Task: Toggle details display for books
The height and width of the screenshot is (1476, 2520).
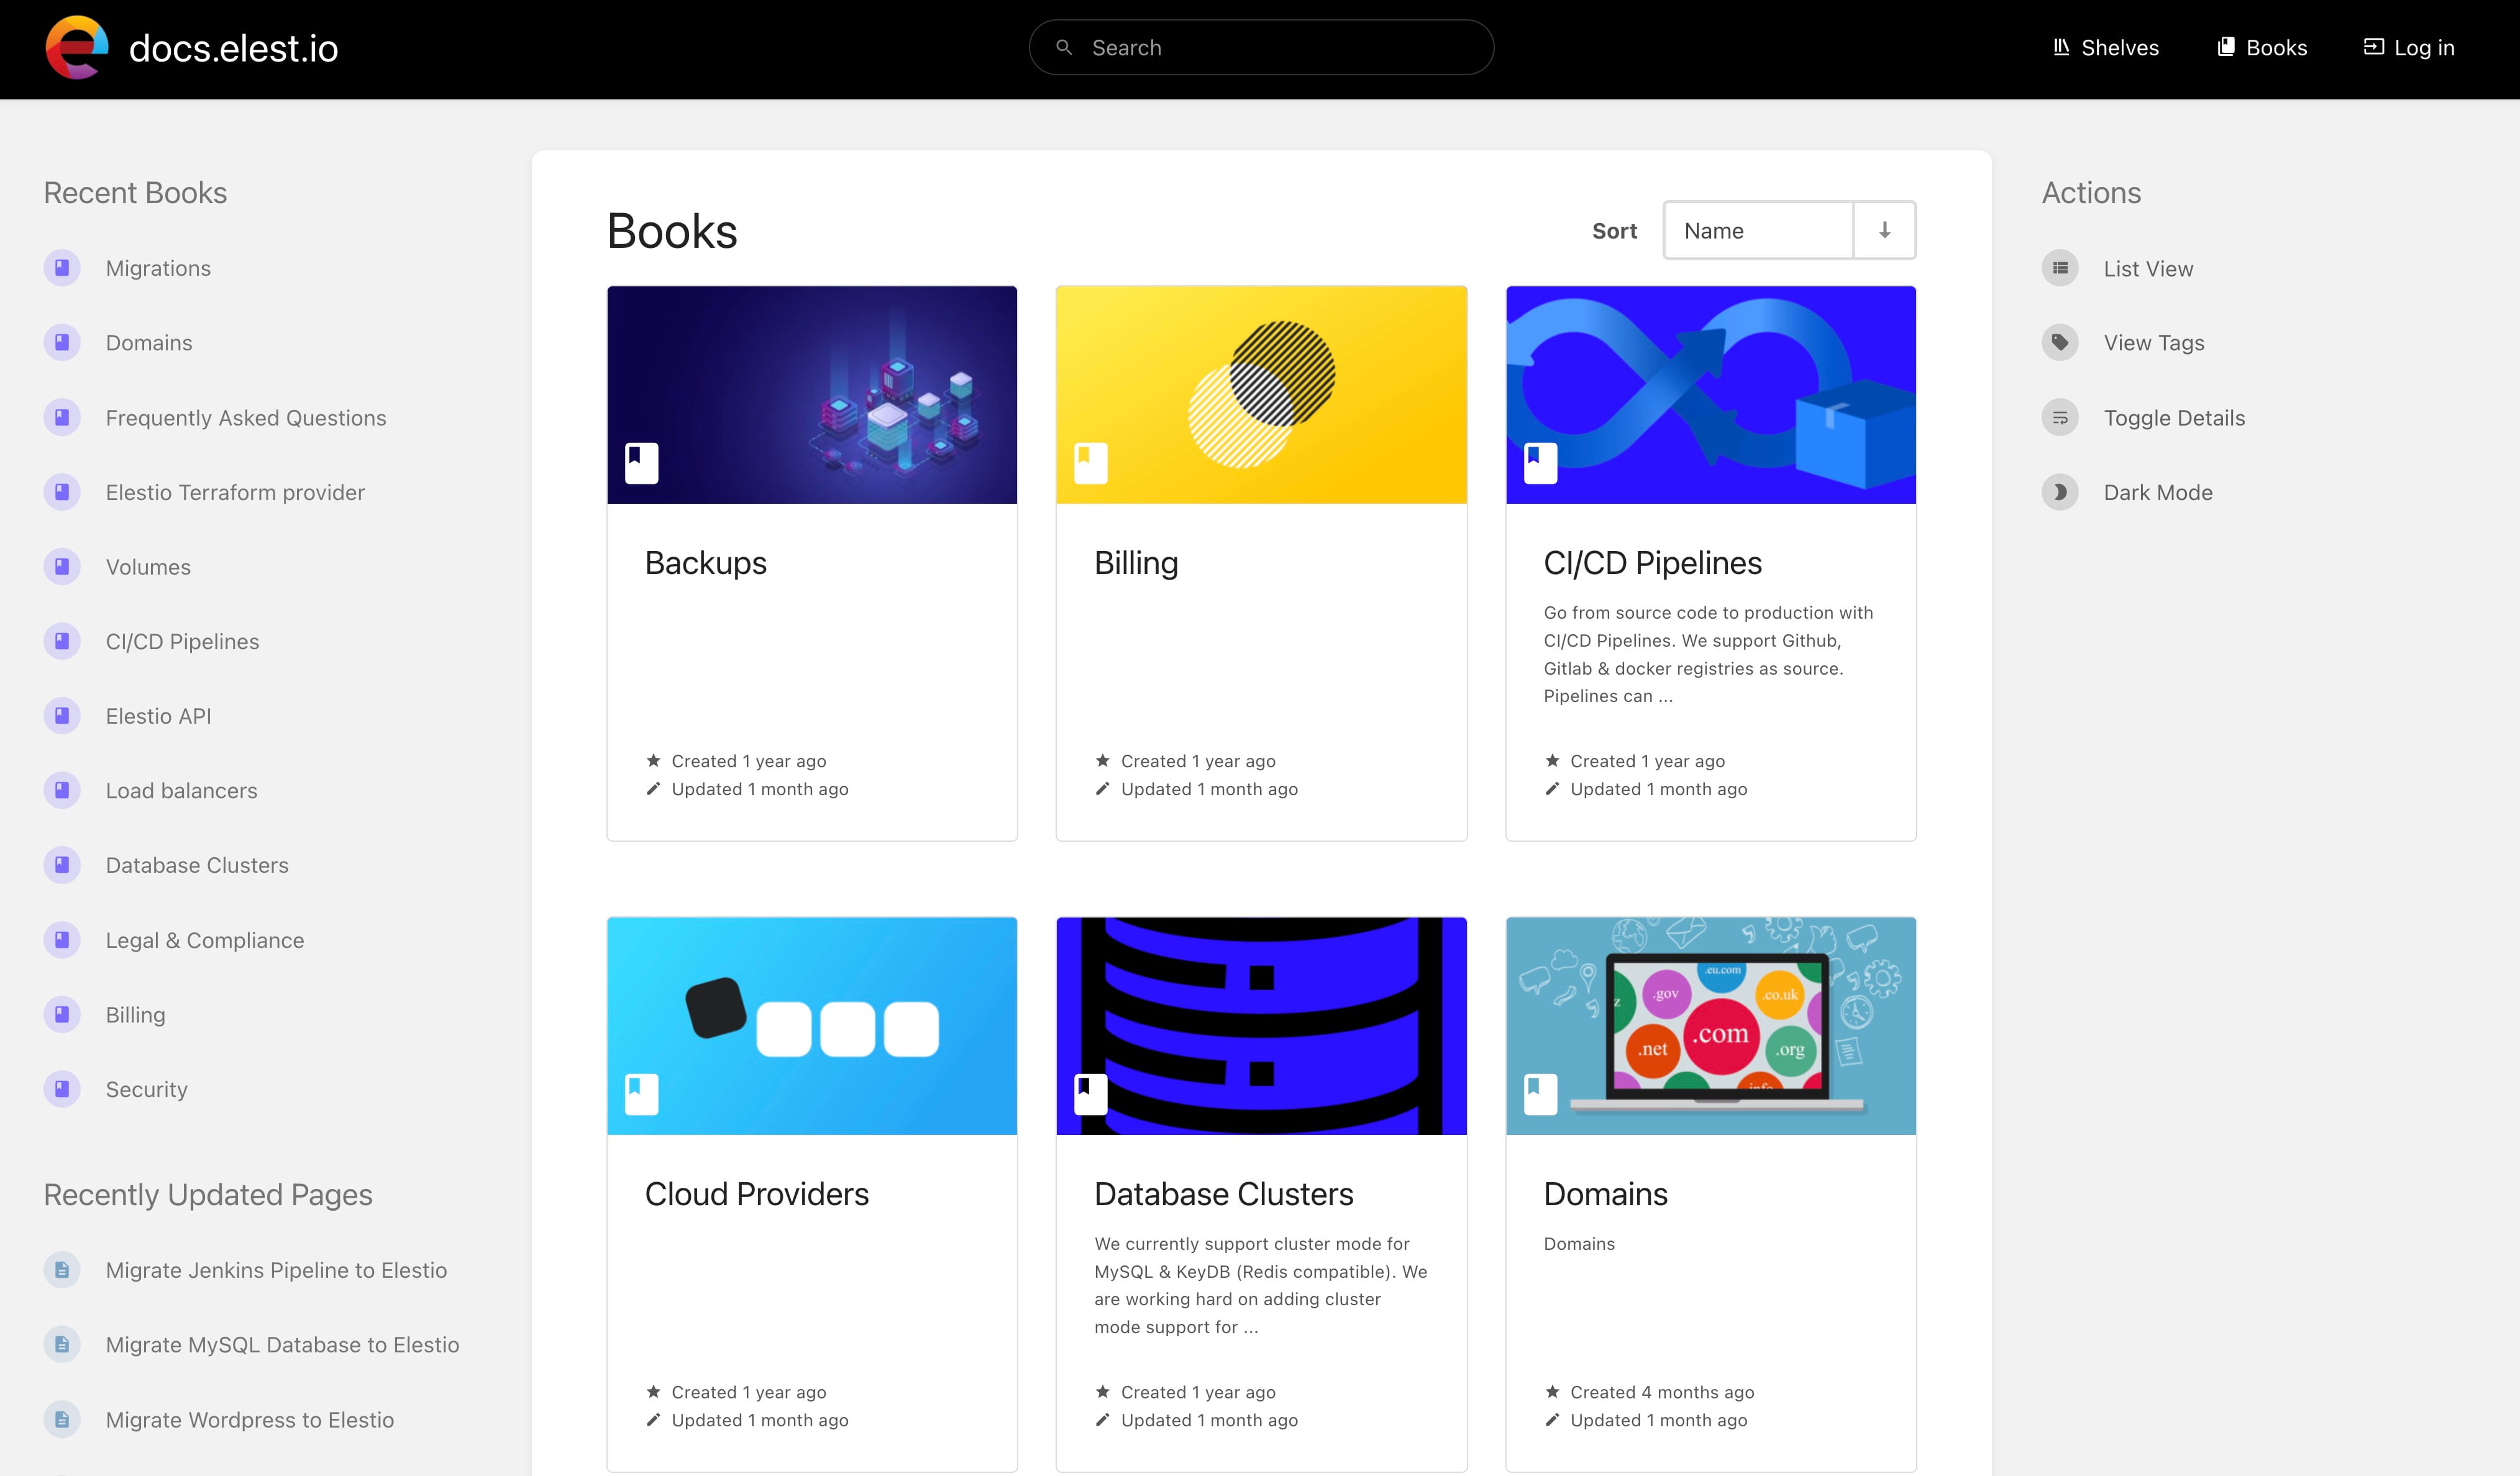Action: tap(2174, 417)
